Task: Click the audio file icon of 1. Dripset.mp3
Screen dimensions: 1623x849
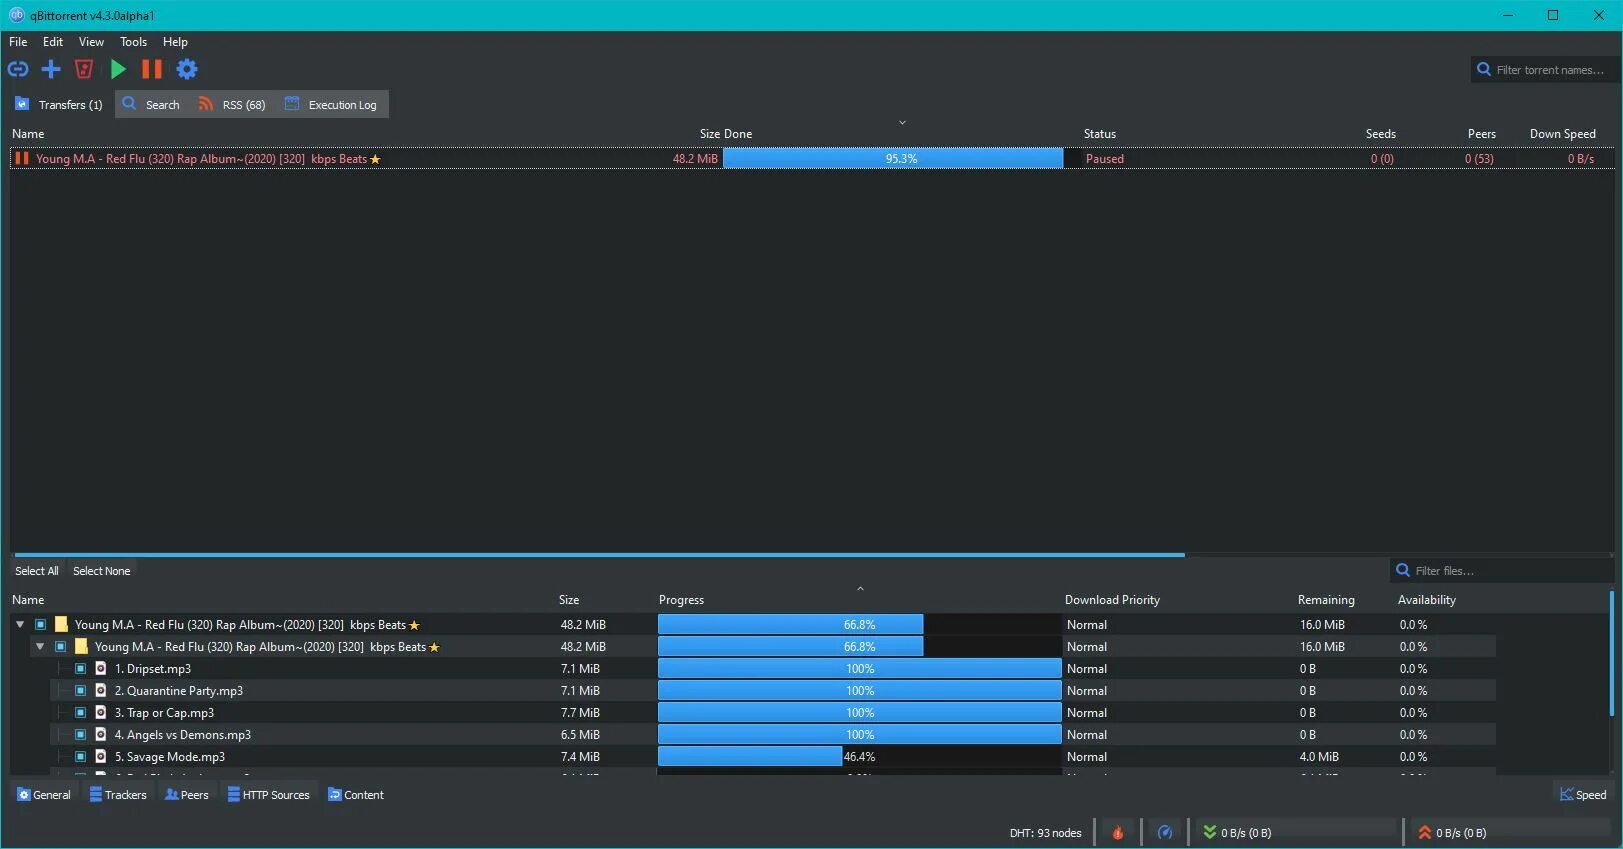Action: pyautogui.click(x=101, y=668)
